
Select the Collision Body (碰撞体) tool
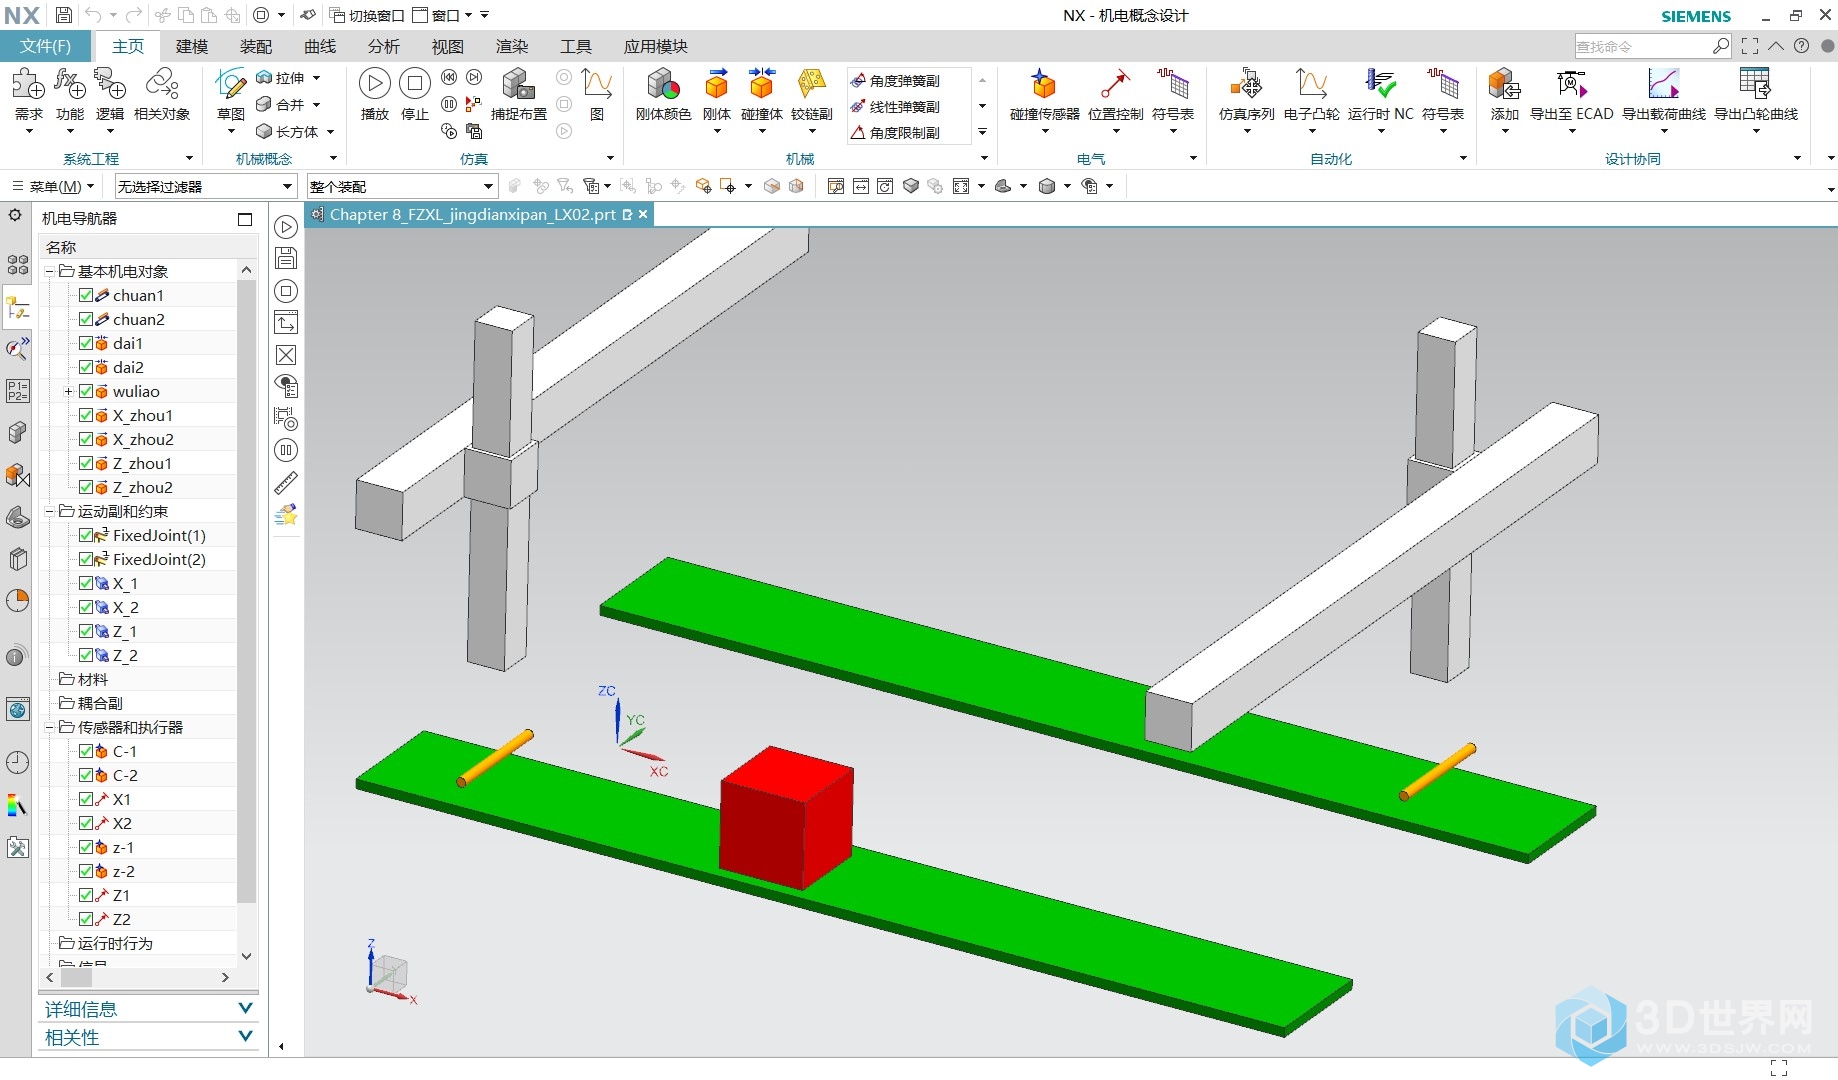click(761, 95)
